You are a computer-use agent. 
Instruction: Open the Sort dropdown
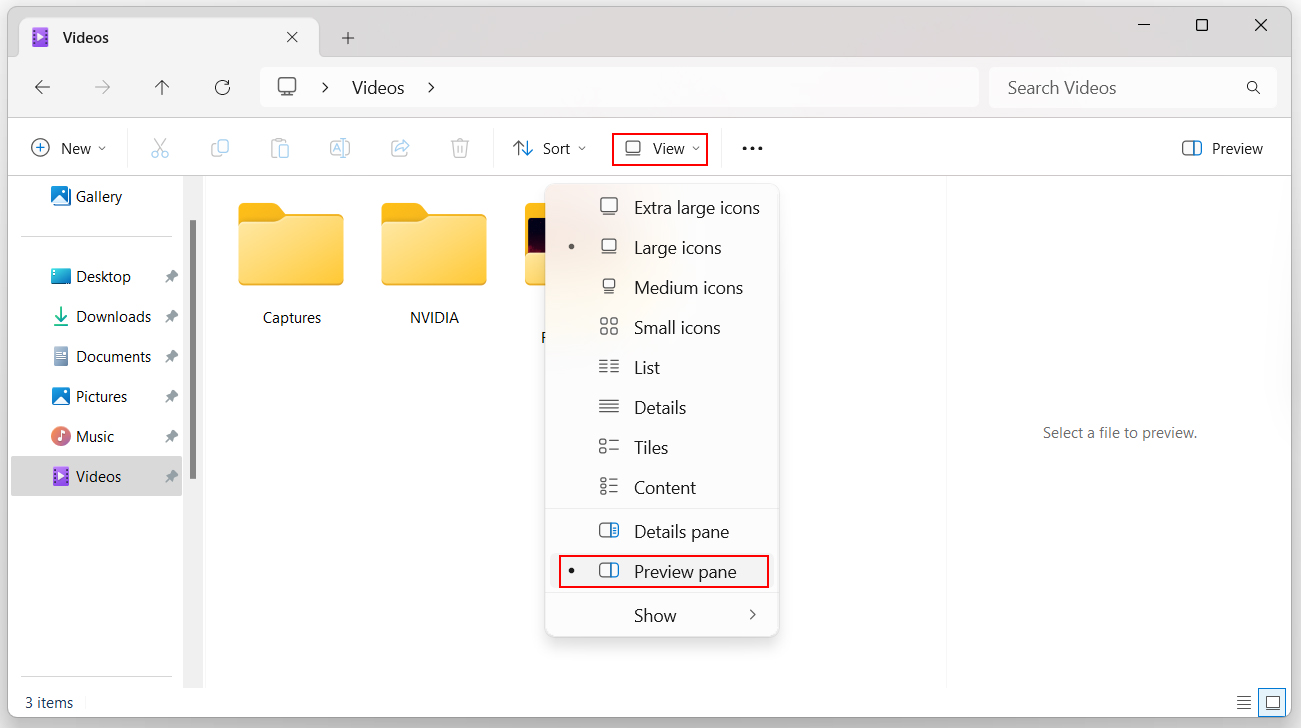548,147
